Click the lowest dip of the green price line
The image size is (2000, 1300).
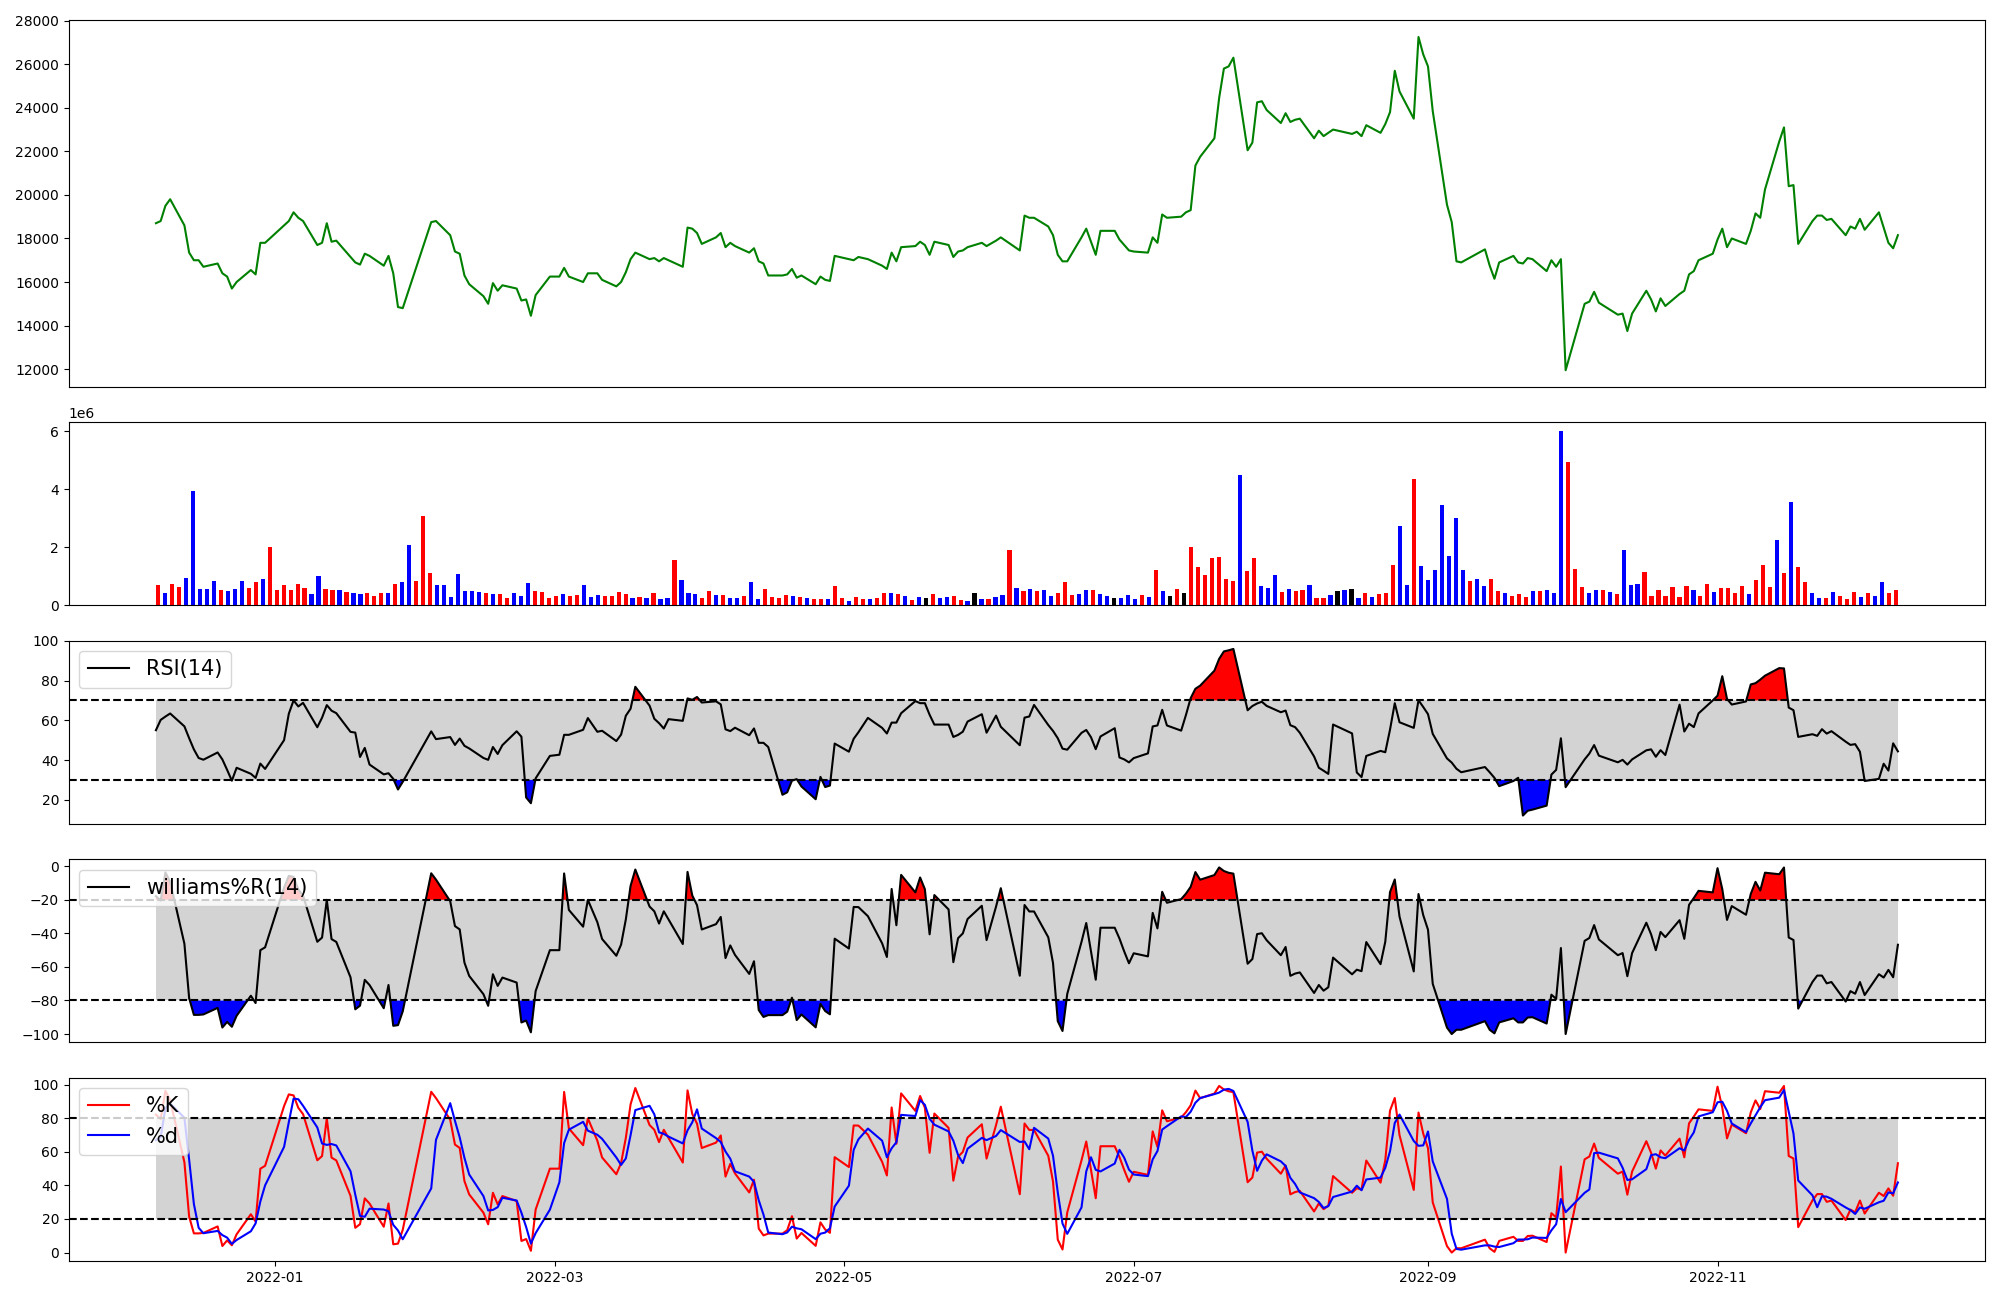pyautogui.click(x=1566, y=369)
